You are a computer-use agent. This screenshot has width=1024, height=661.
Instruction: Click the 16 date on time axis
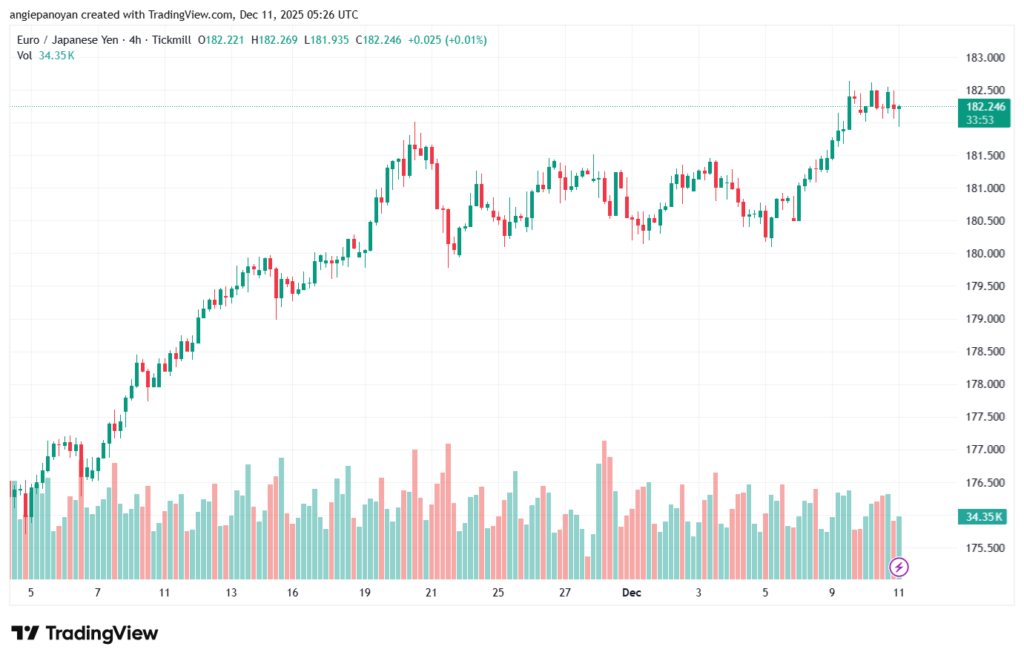pyautogui.click(x=292, y=592)
